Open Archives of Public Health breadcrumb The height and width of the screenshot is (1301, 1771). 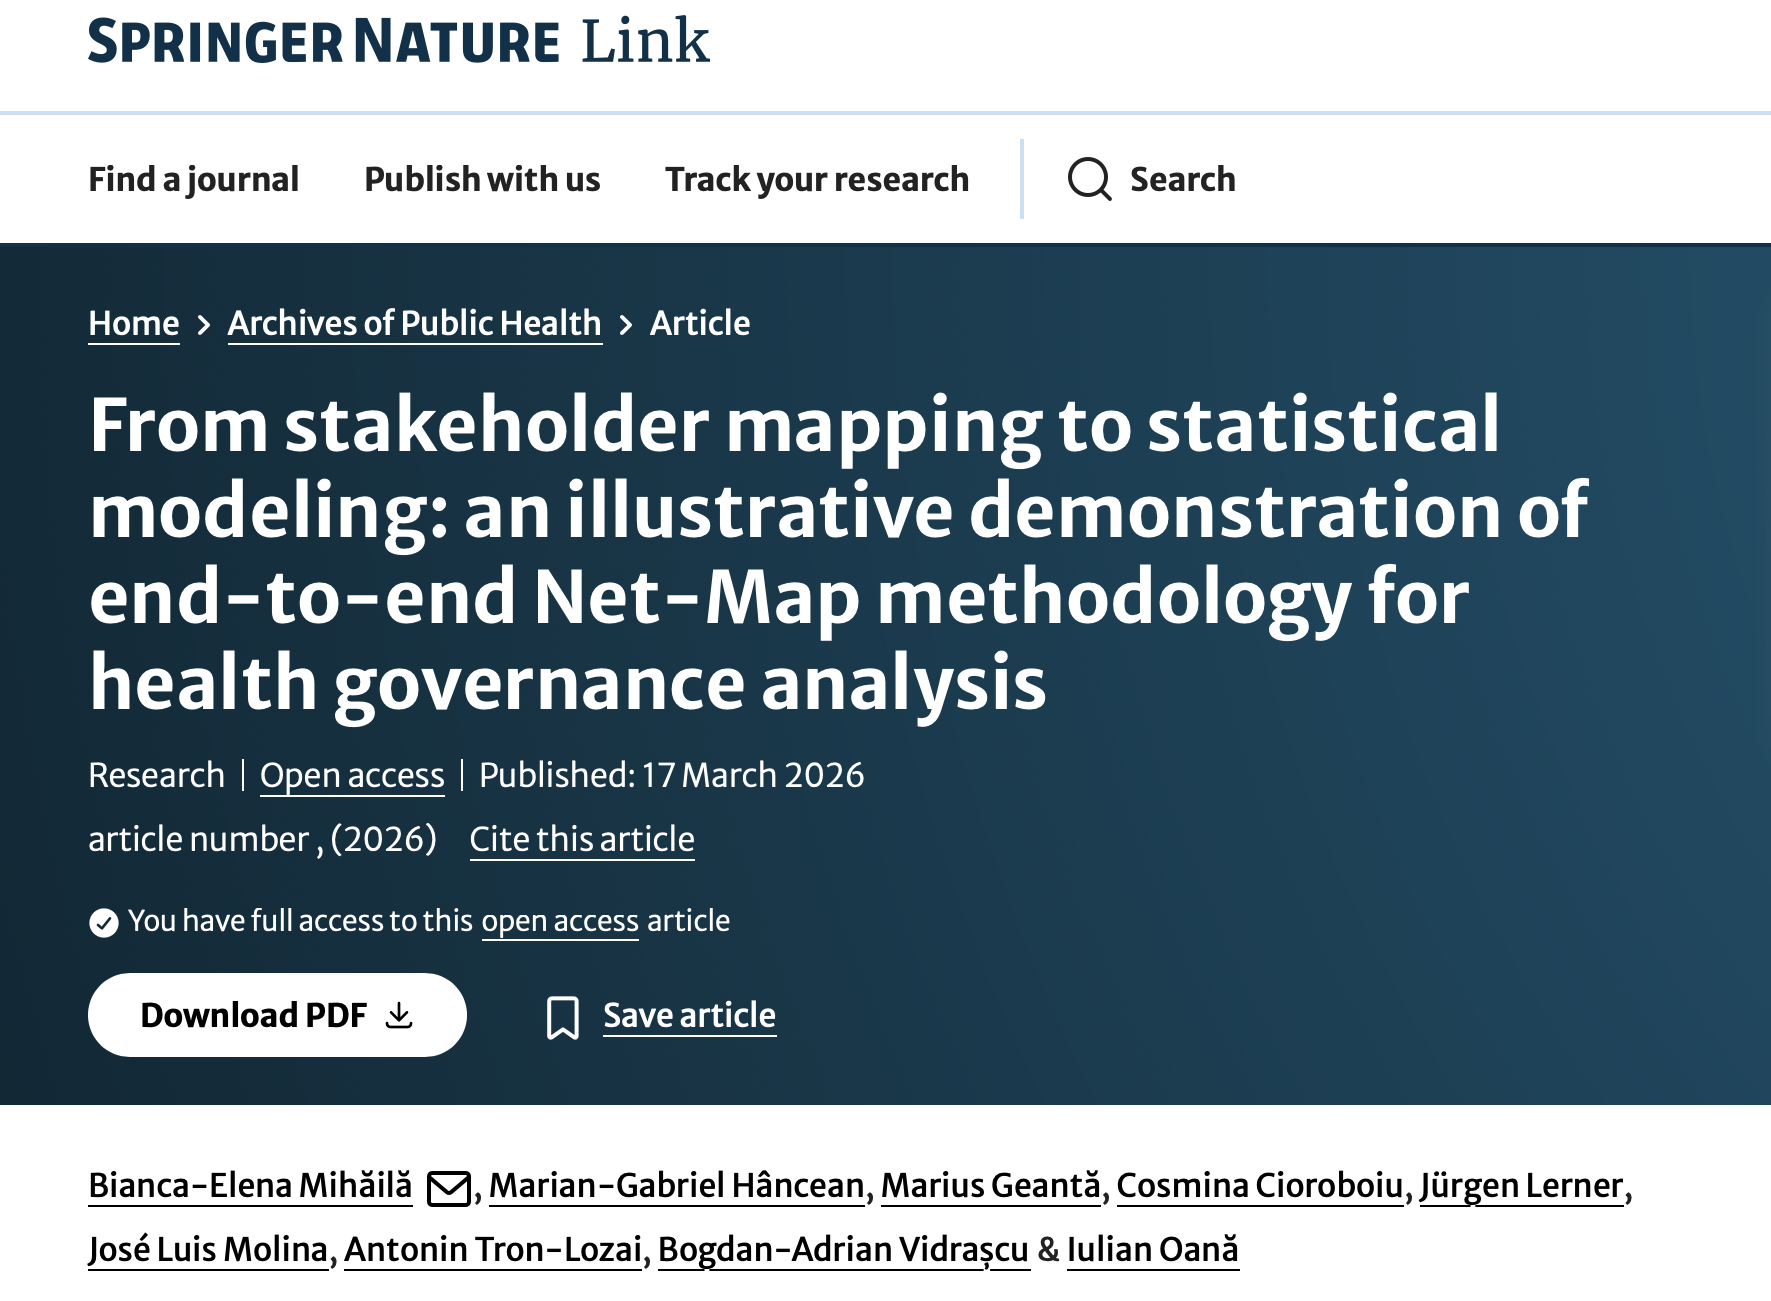pyautogui.click(x=414, y=324)
